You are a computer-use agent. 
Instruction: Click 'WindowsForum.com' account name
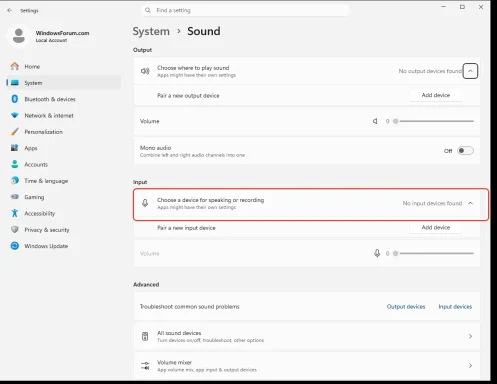pyautogui.click(x=62, y=33)
